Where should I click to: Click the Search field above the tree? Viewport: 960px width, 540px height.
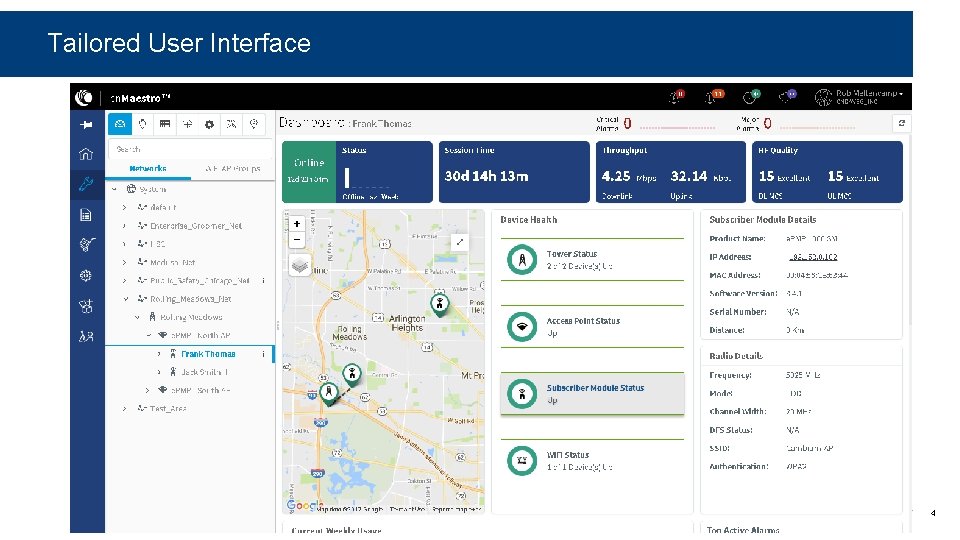coord(190,149)
